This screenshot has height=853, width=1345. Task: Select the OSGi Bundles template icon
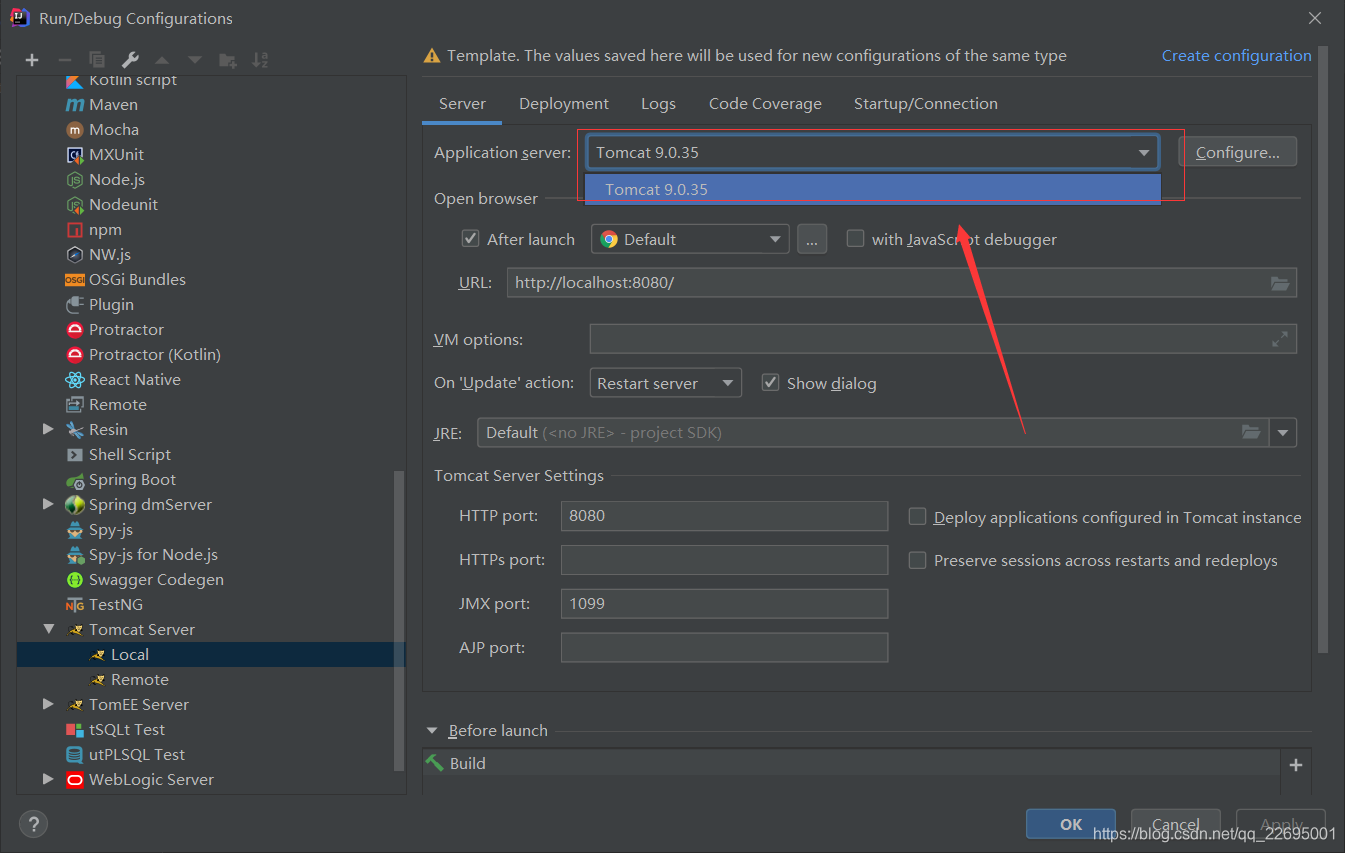point(75,280)
